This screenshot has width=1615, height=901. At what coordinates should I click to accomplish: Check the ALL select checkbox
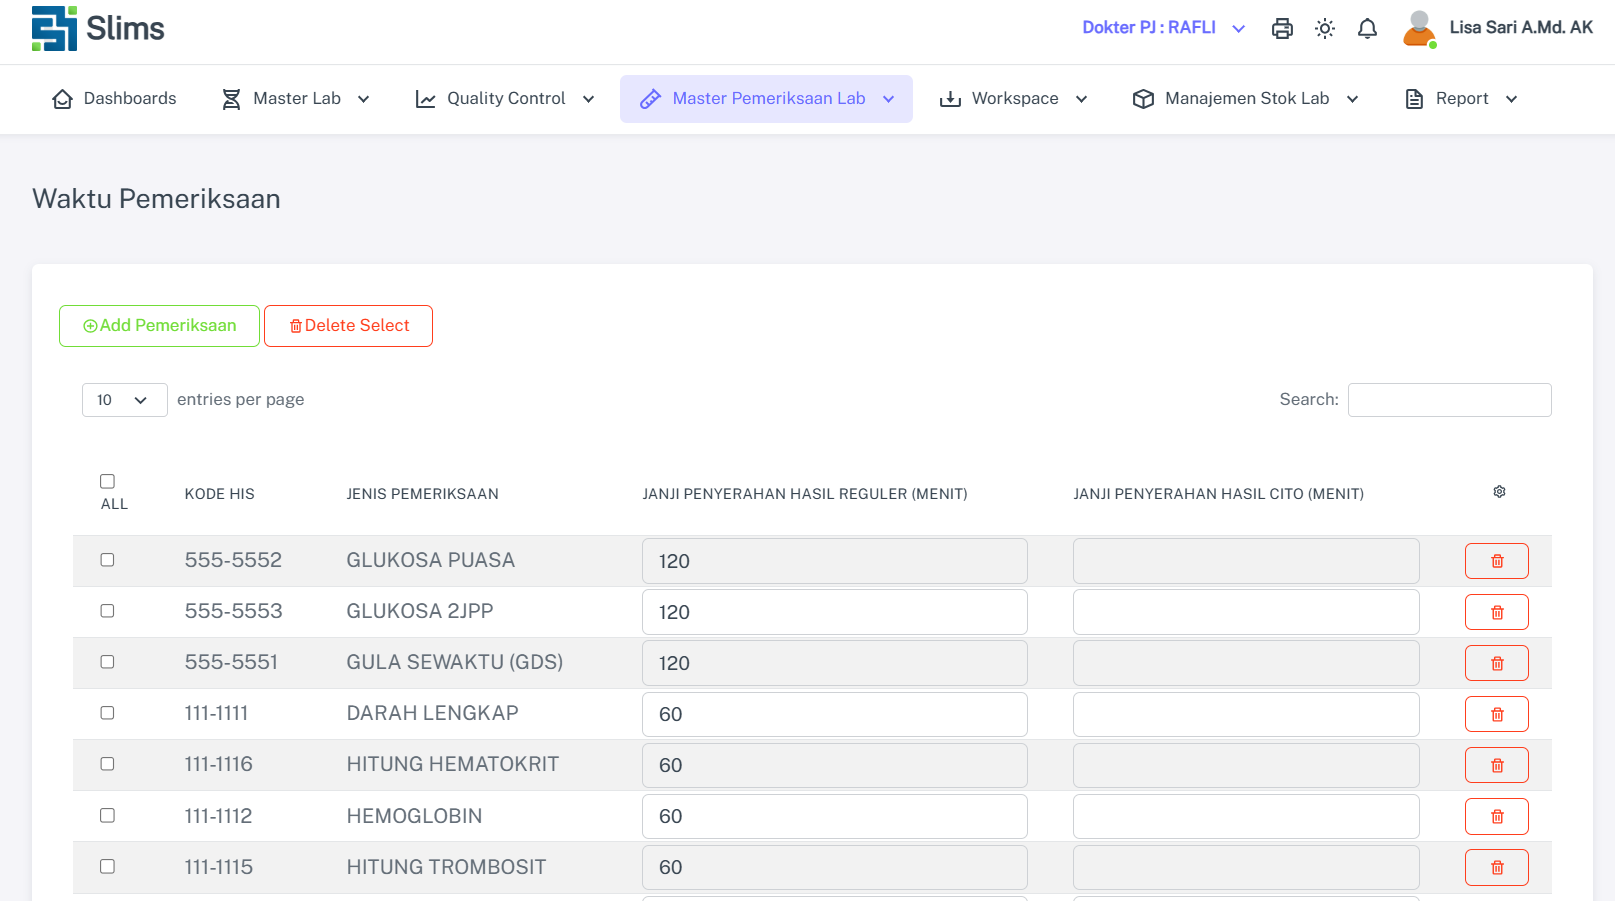pos(108,481)
